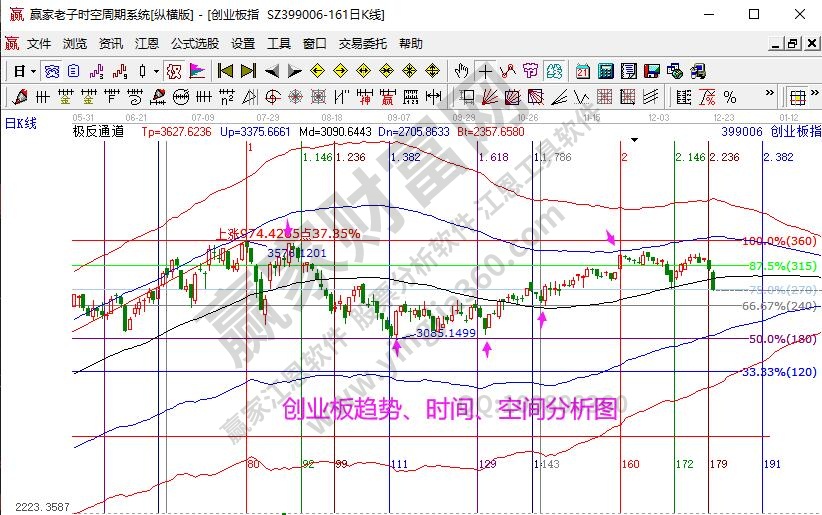822x515 pixels.
Task: Step chart forward with right triangle arrow
Action: [294, 71]
